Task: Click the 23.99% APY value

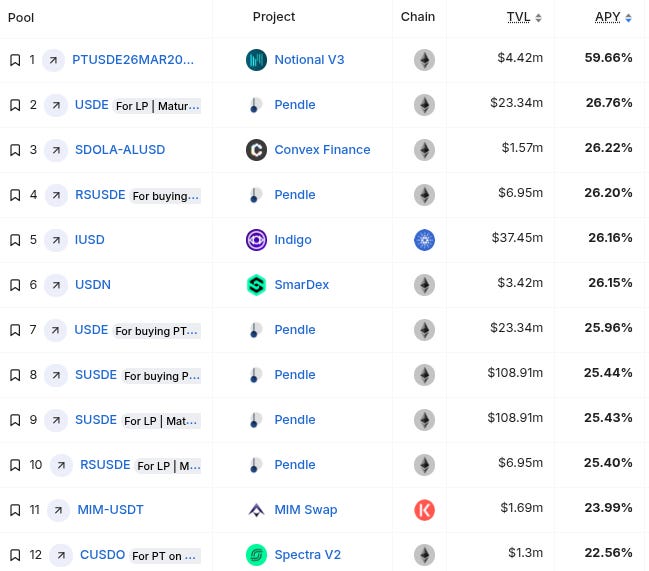Action: (608, 508)
